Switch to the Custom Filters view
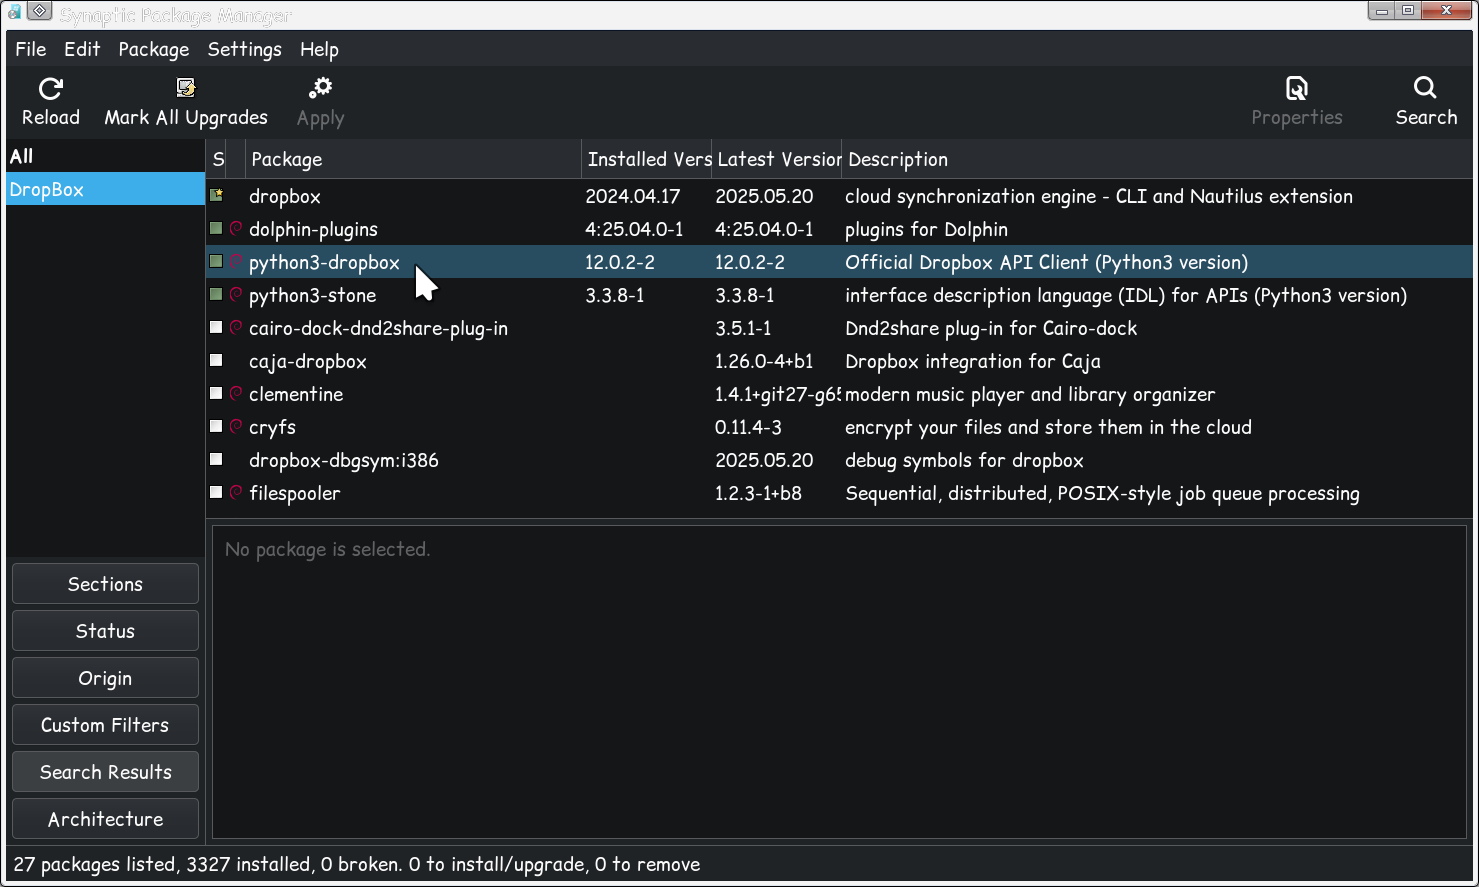1479x887 pixels. click(x=105, y=725)
